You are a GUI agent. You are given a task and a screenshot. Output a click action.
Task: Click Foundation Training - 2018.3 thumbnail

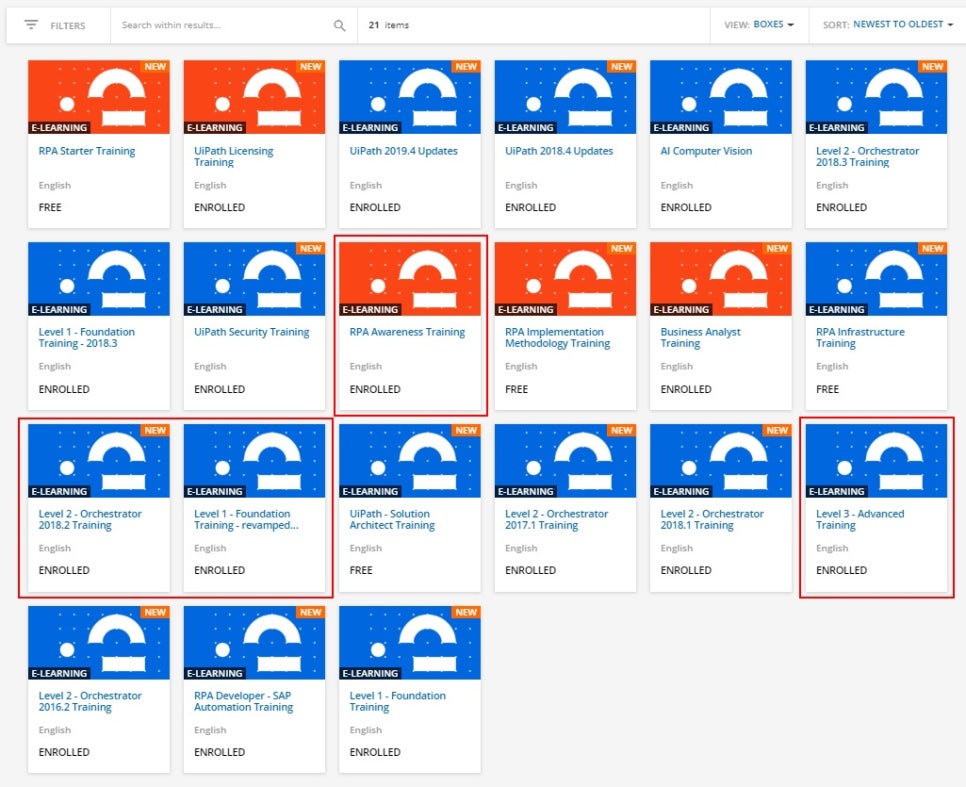(x=99, y=279)
